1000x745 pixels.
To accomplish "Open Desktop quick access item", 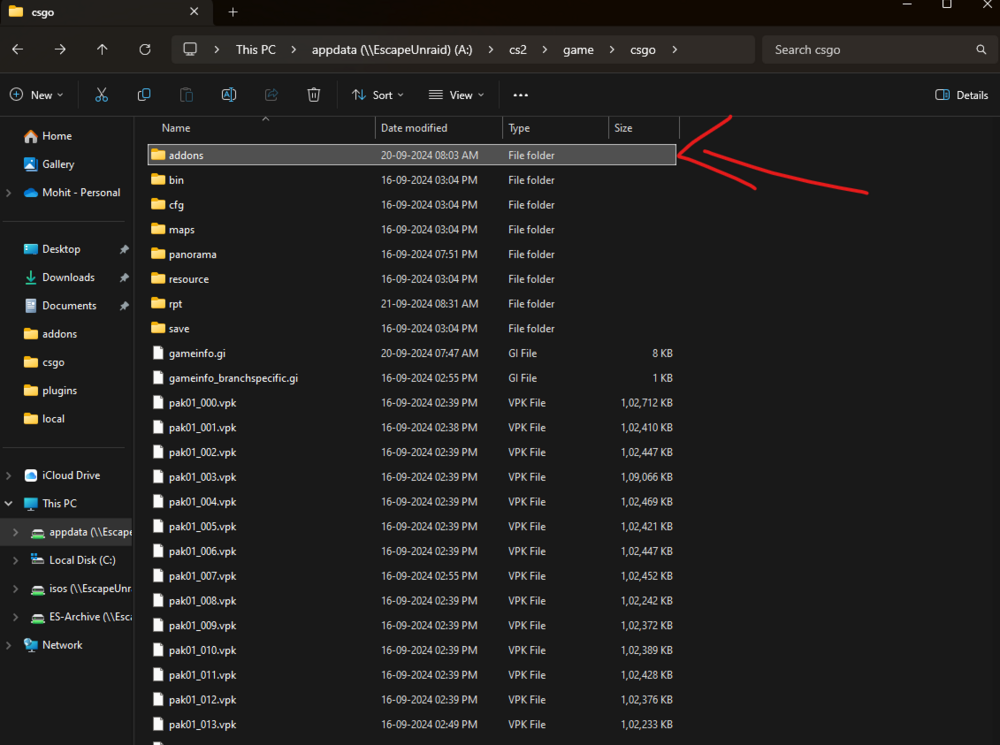I will coord(52,249).
